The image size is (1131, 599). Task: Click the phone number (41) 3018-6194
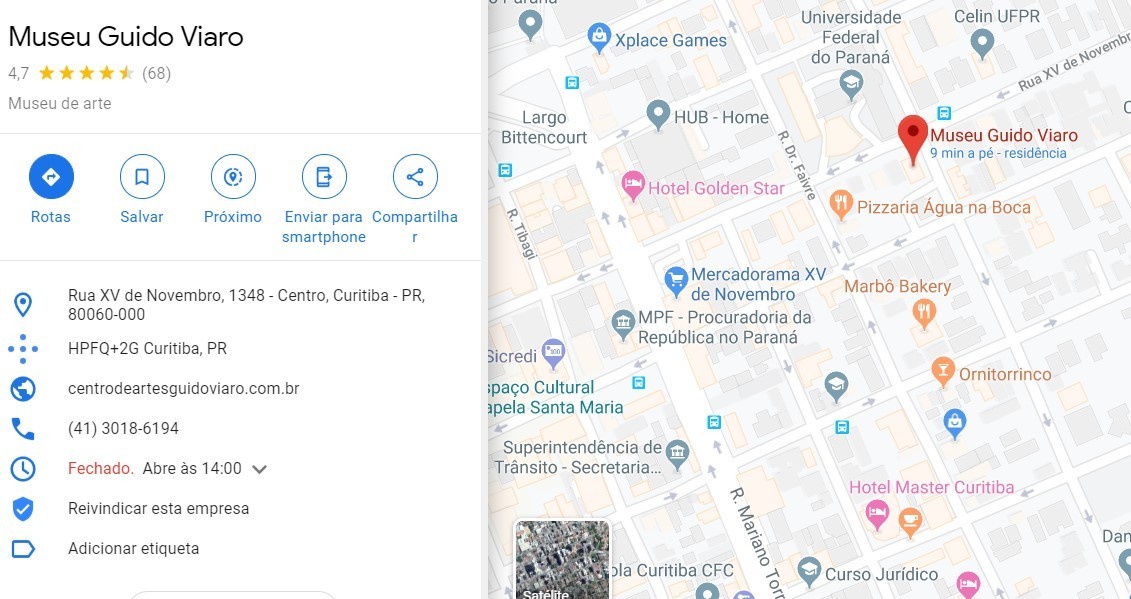123,429
